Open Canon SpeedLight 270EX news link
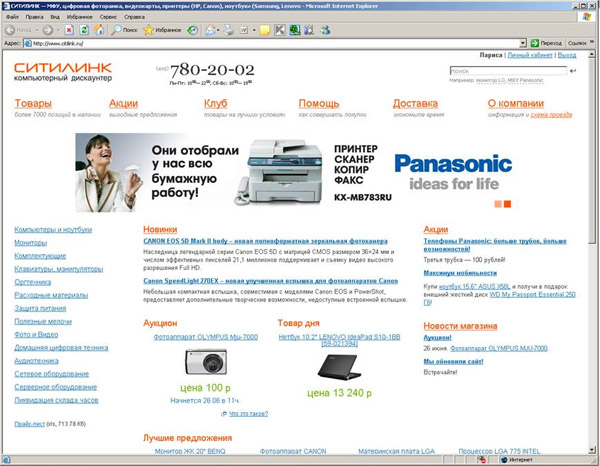Screen dimensions: 600x466 pos(271,281)
